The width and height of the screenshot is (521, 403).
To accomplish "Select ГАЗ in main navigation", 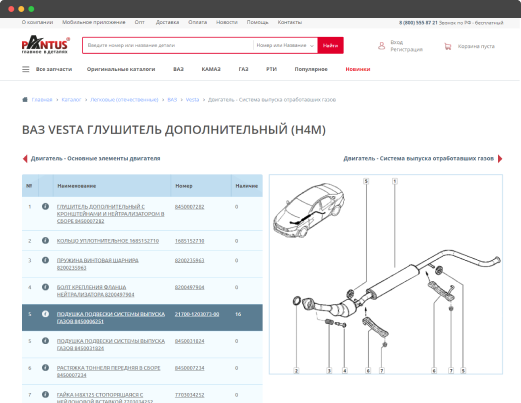I will 243,69.
